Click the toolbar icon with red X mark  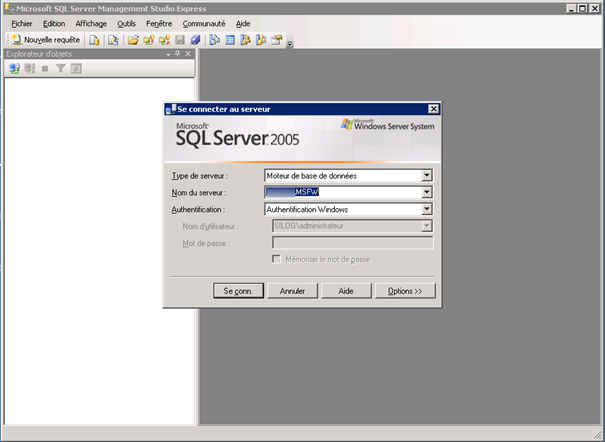(x=164, y=40)
